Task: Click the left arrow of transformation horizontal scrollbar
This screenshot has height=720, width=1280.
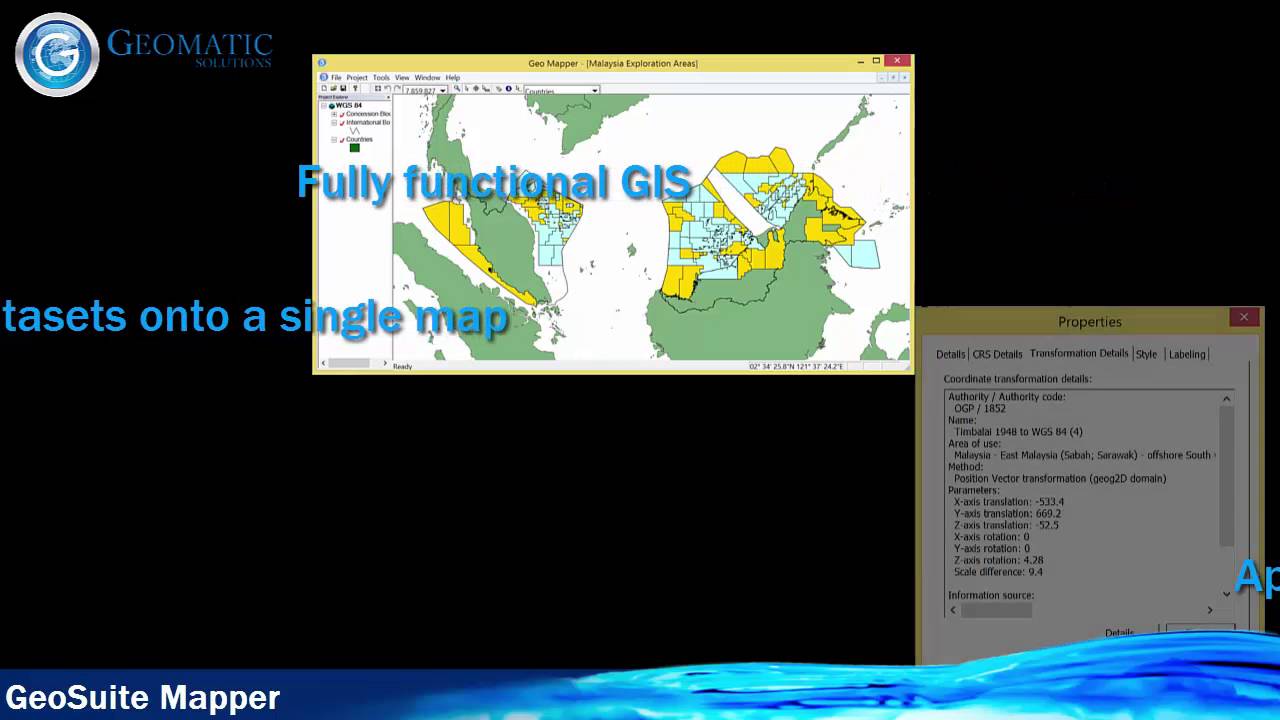Action: point(952,610)
